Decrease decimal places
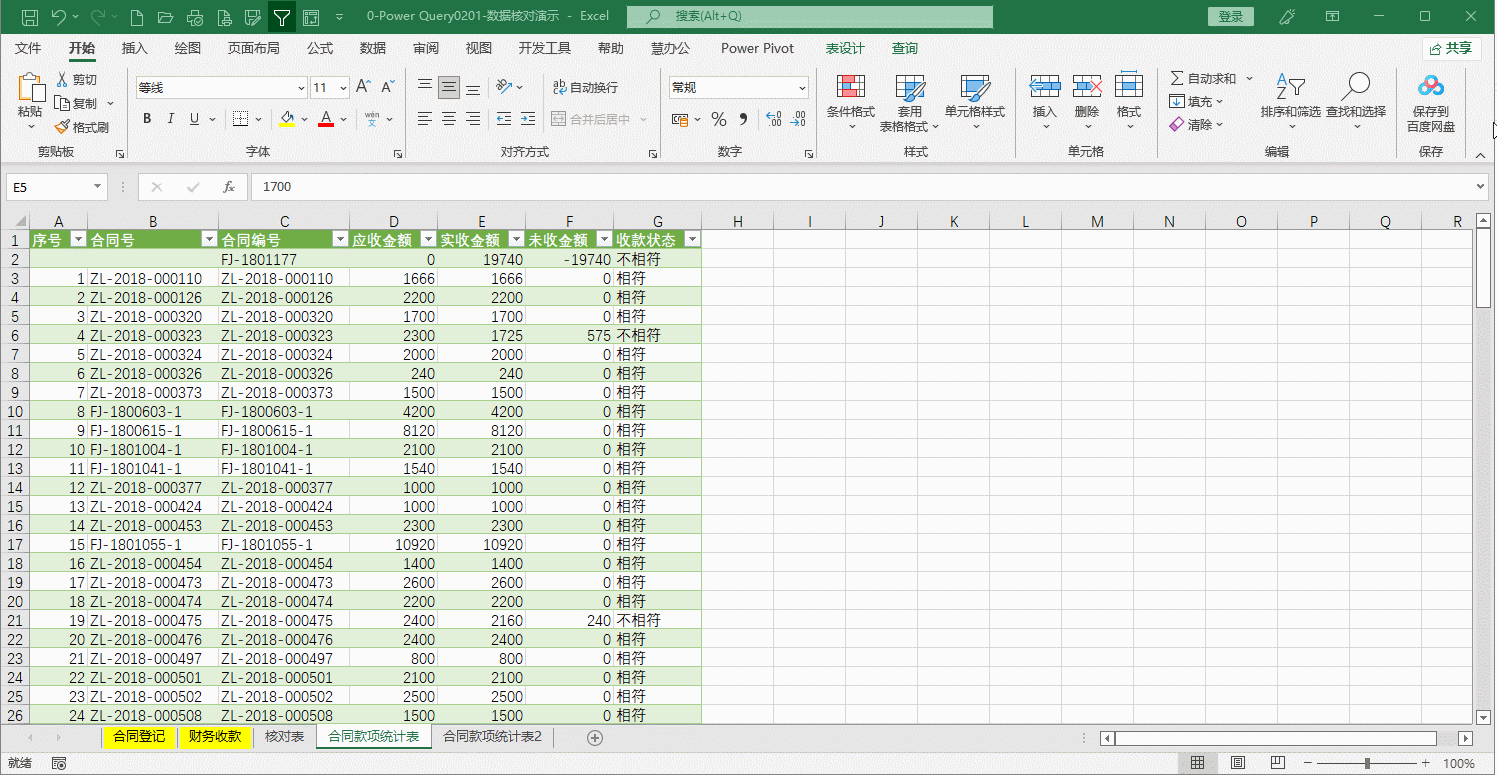This screenshot has width=1497, height=775. coord(797,119)
